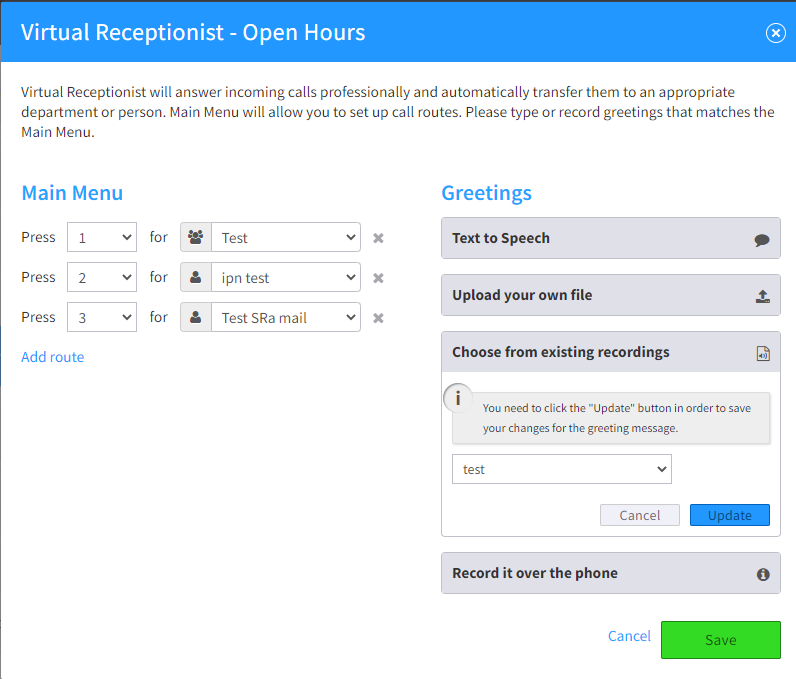Click the Main Menu heading
The width and height of the screenshot is (796, 679).
[x=72, y=193]
